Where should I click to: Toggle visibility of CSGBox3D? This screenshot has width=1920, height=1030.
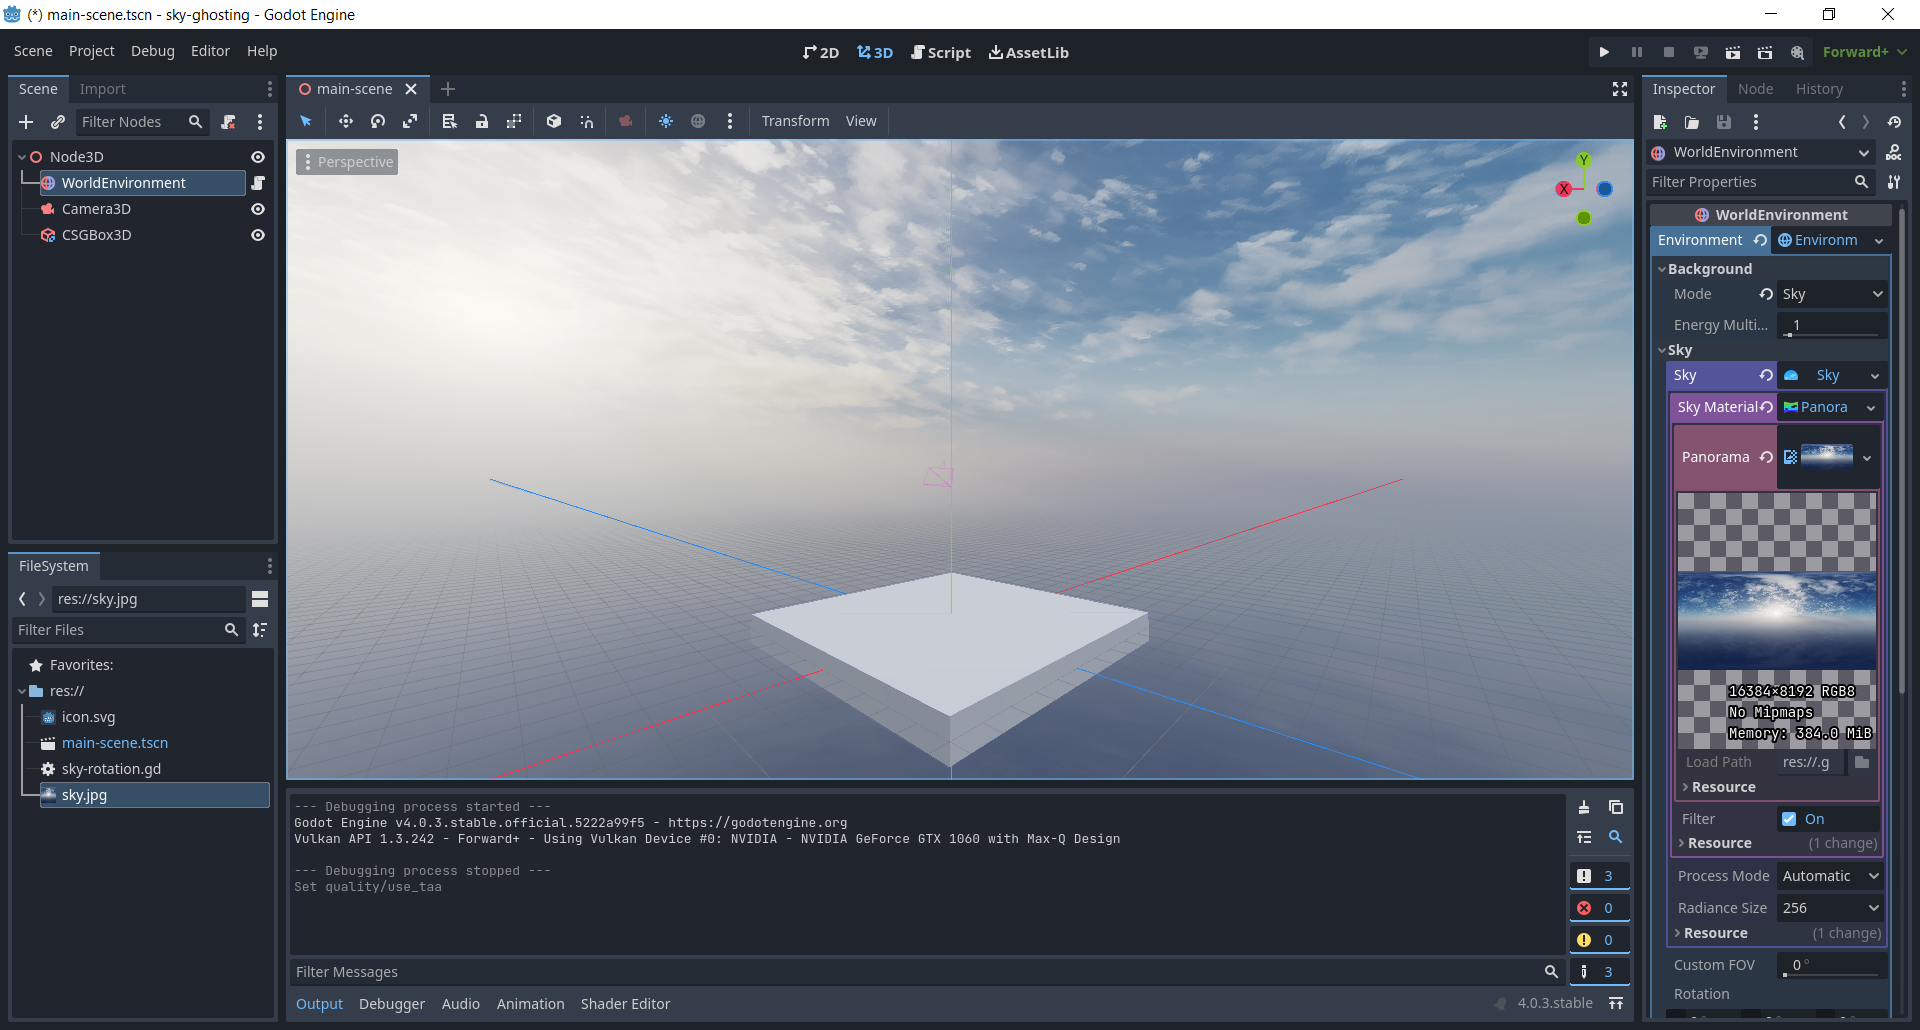tap(257, 235)
